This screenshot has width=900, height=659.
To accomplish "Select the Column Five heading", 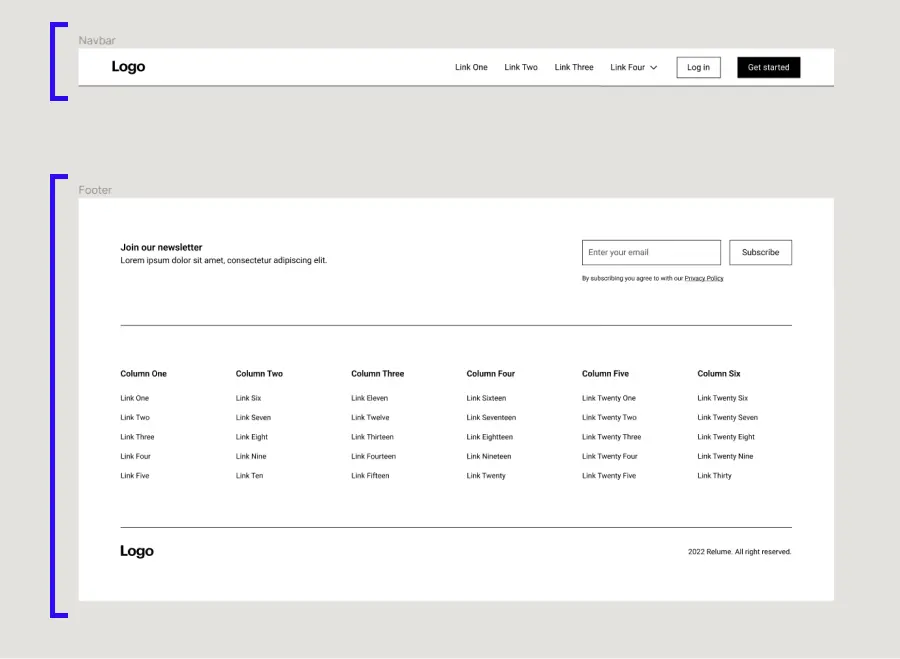I will tap(606, 374).
